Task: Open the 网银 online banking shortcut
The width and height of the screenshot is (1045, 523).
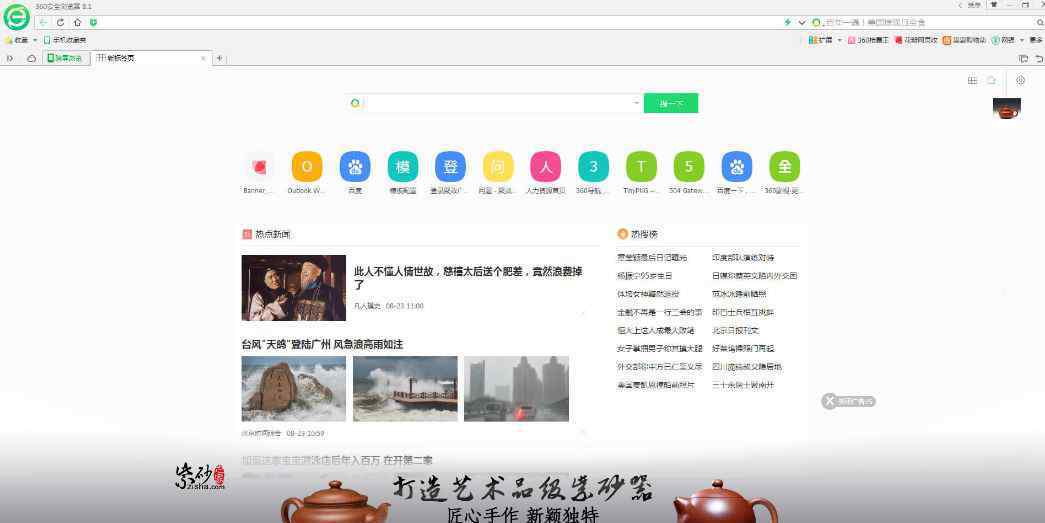Action: click(1003, 40)
